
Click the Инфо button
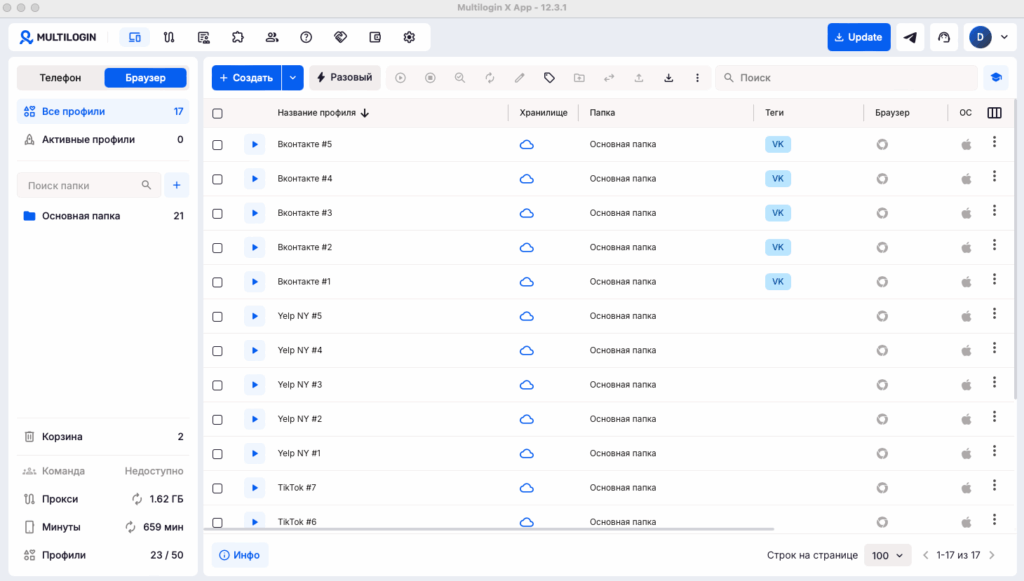click(240, 556)
